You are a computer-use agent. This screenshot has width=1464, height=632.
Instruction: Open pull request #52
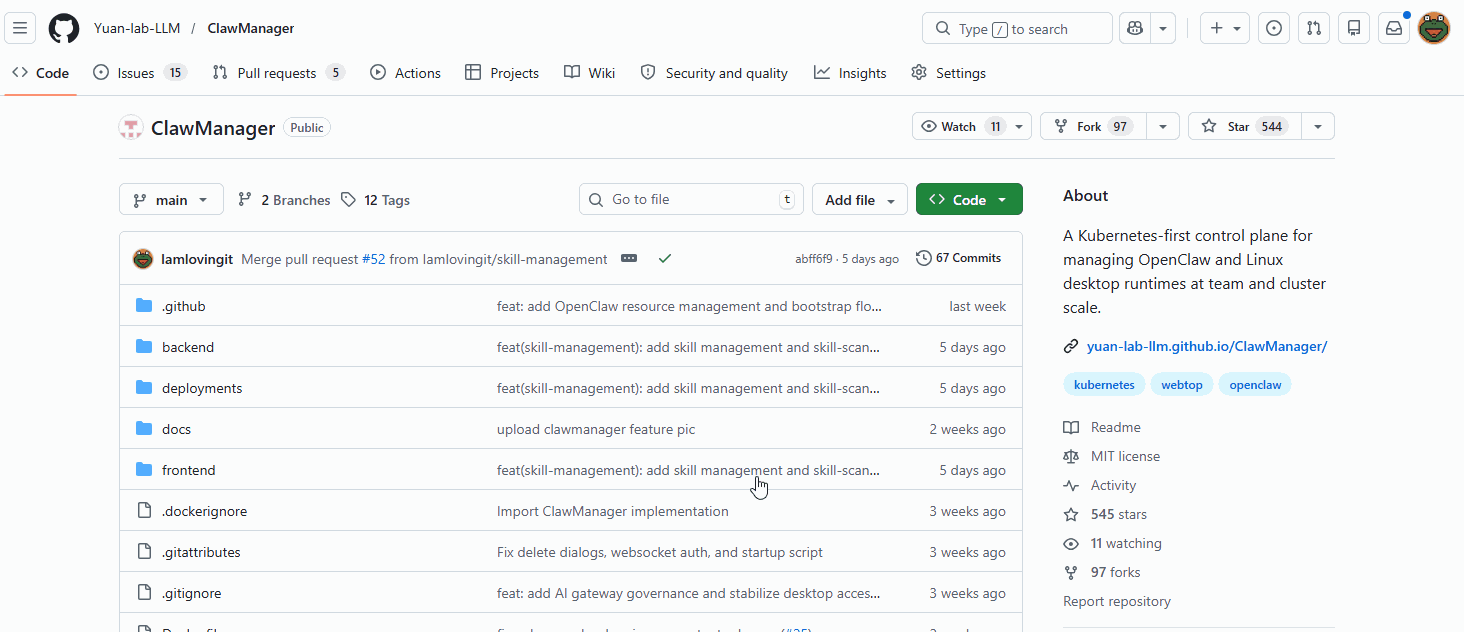[373, 258]
